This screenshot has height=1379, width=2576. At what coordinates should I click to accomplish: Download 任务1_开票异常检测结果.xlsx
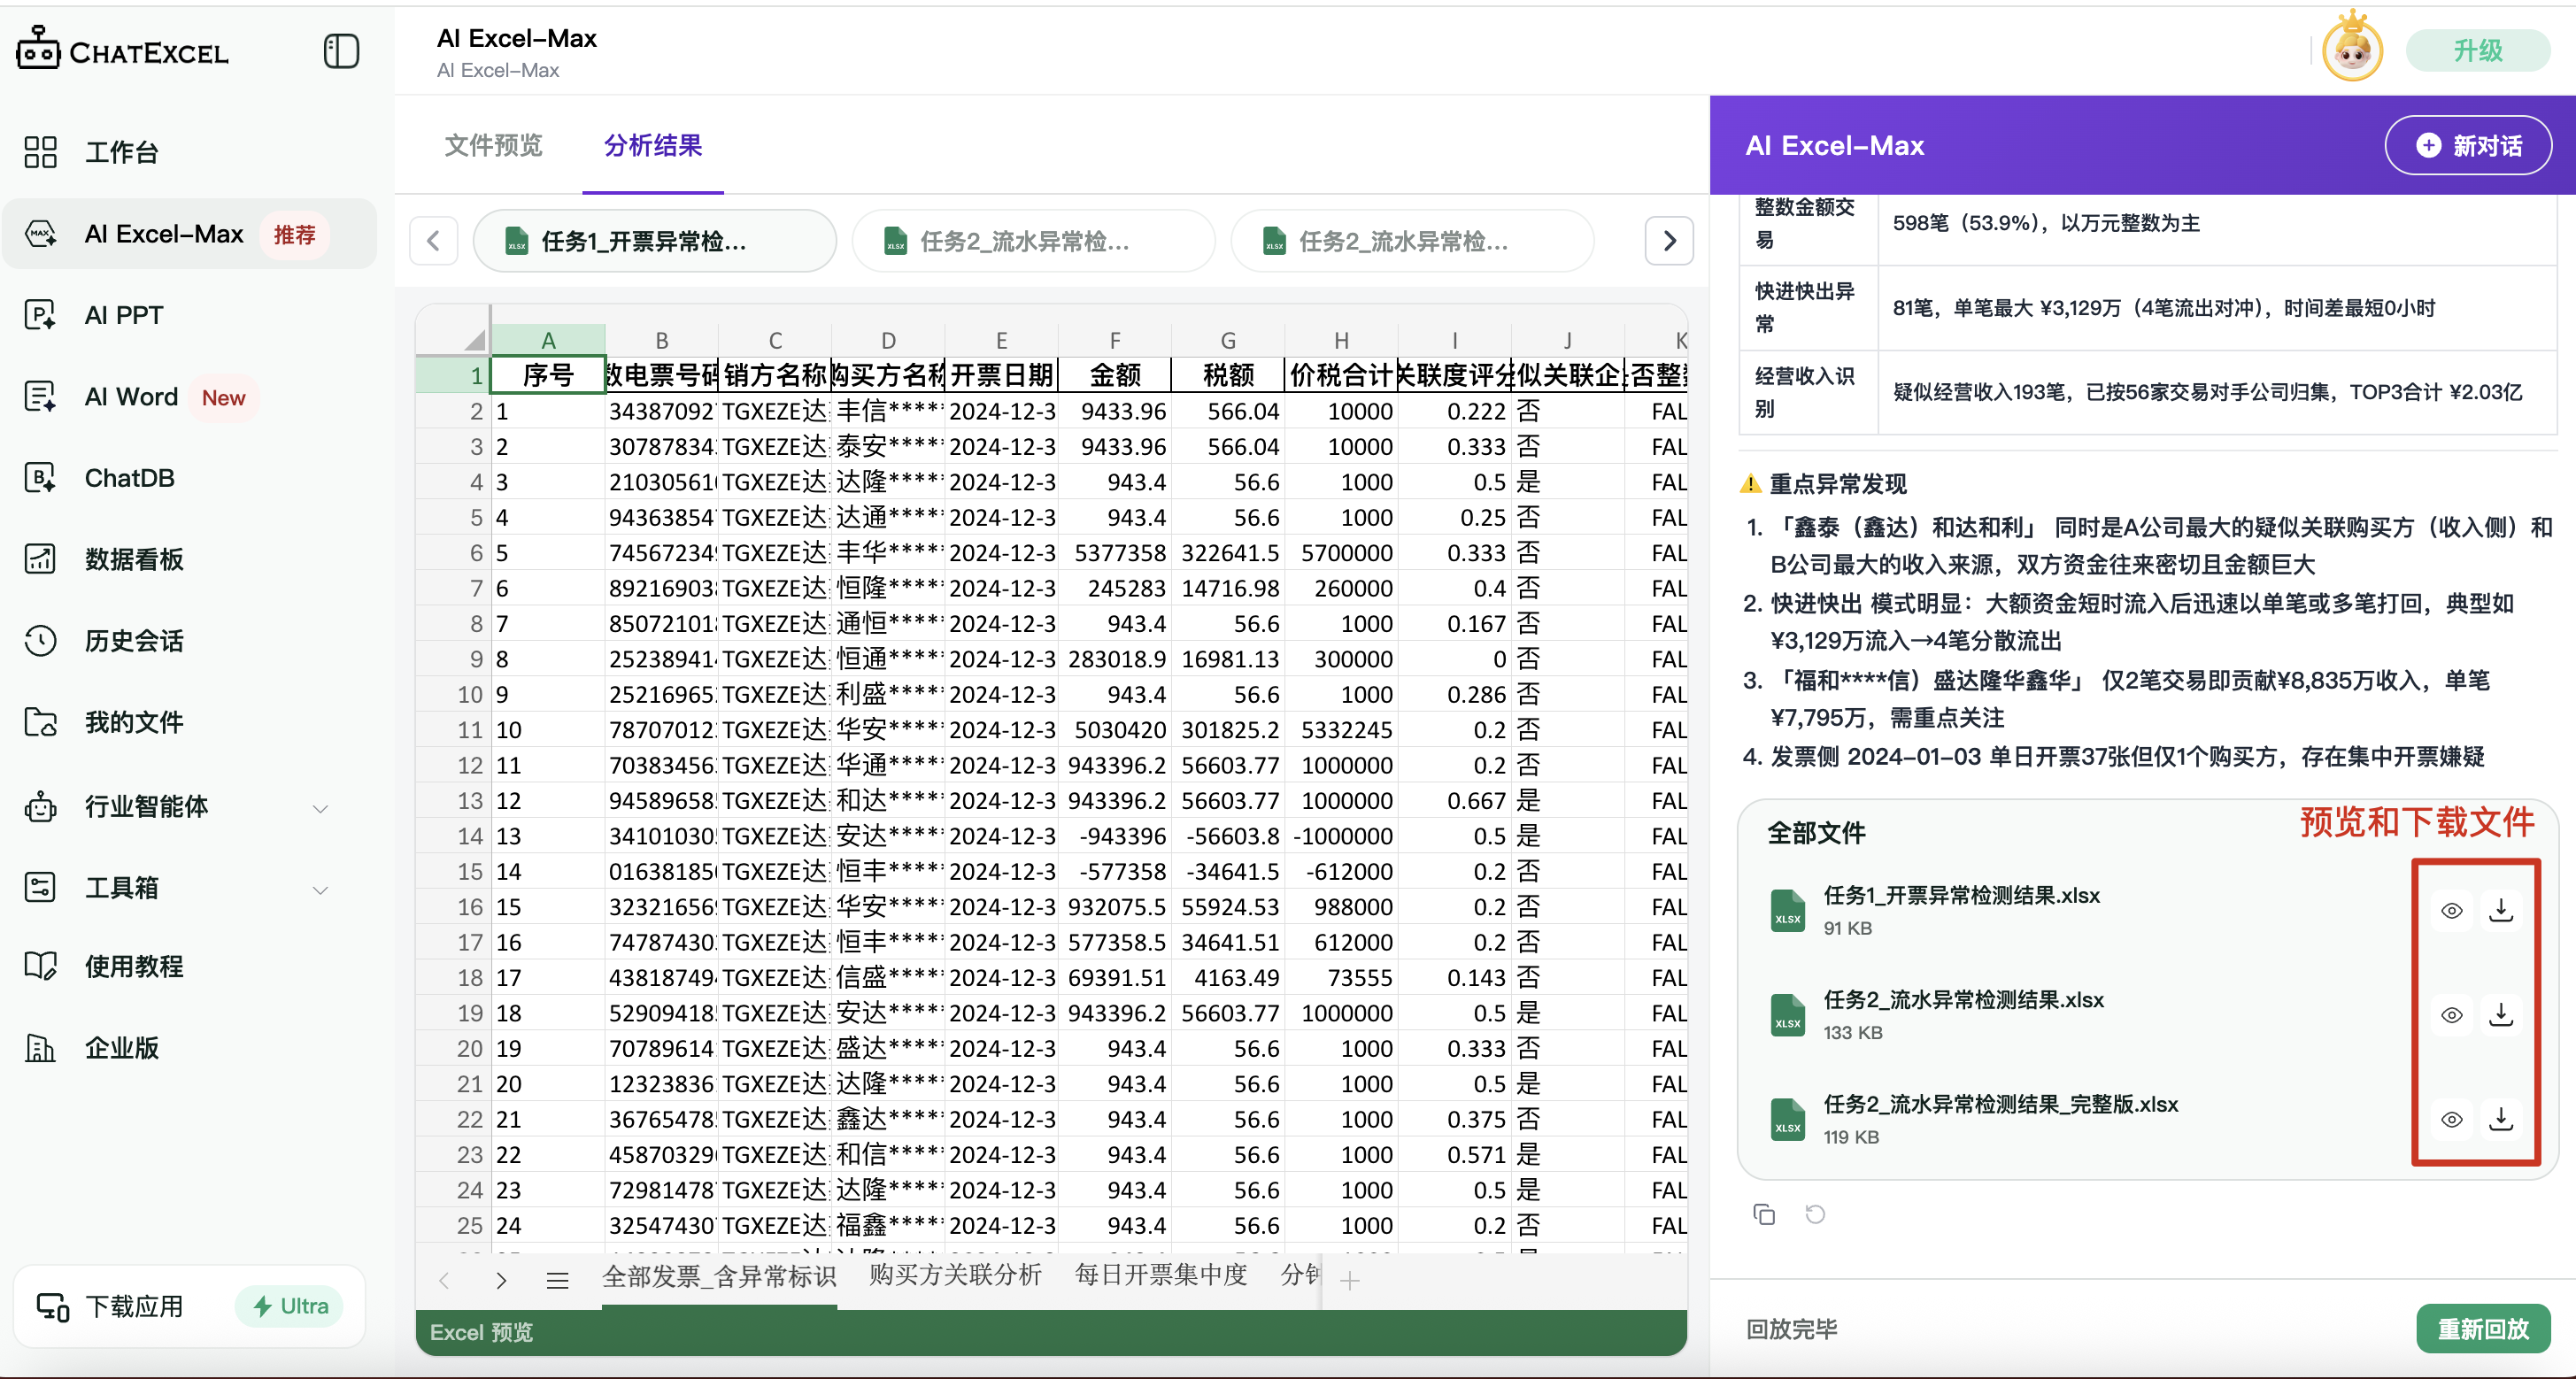pyautogui.click(x=2501, y=910)
